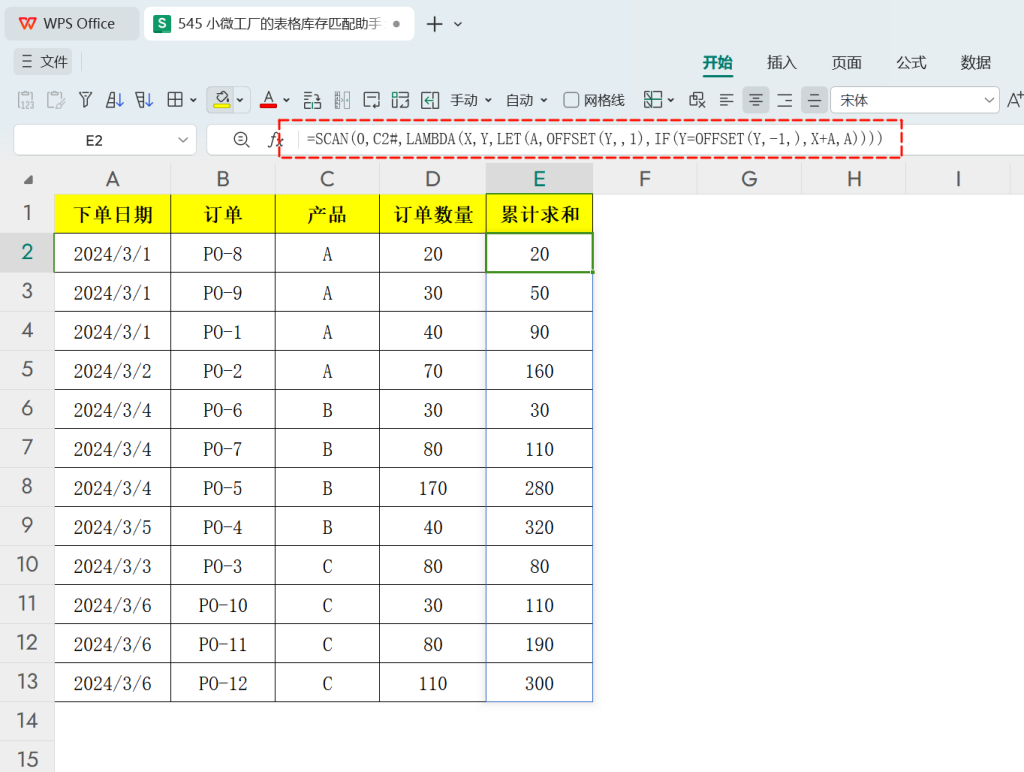The width and height of the screenshot is (1024, 772).
Task: Apply the red font color
Action: coord(268,100)
